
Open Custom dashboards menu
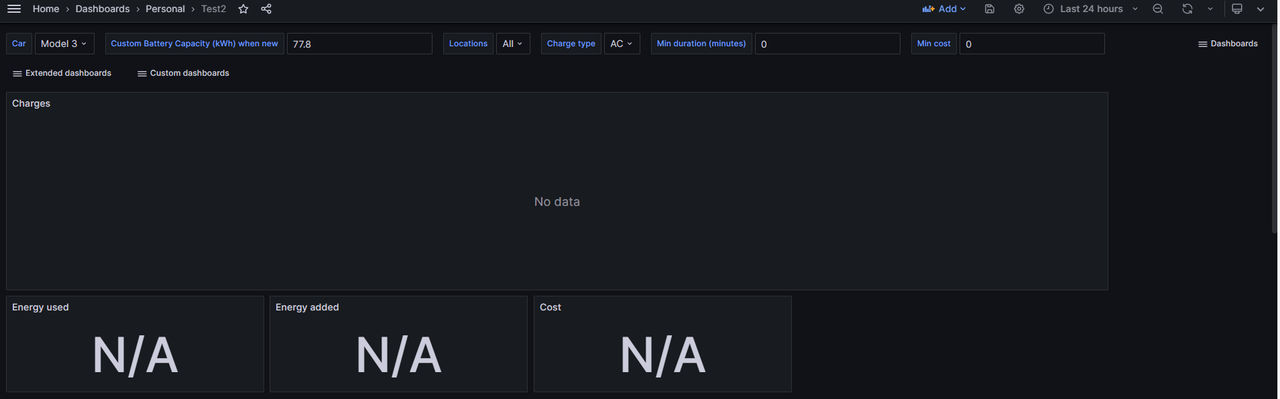183,73
